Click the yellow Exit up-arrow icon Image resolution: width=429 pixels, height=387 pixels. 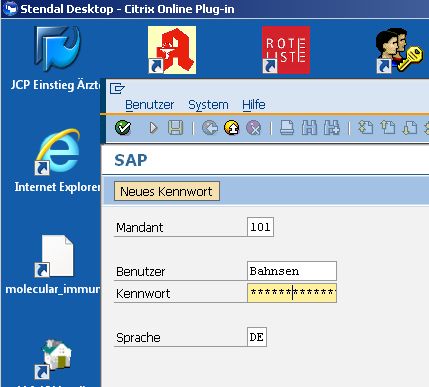(x=232, y=128)
